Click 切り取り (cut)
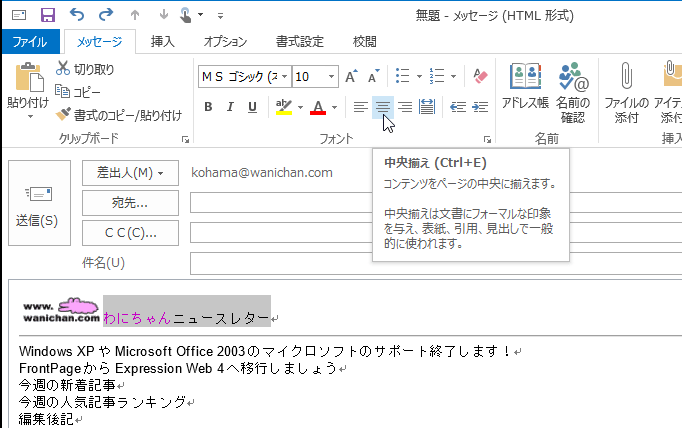 point(86,69)
